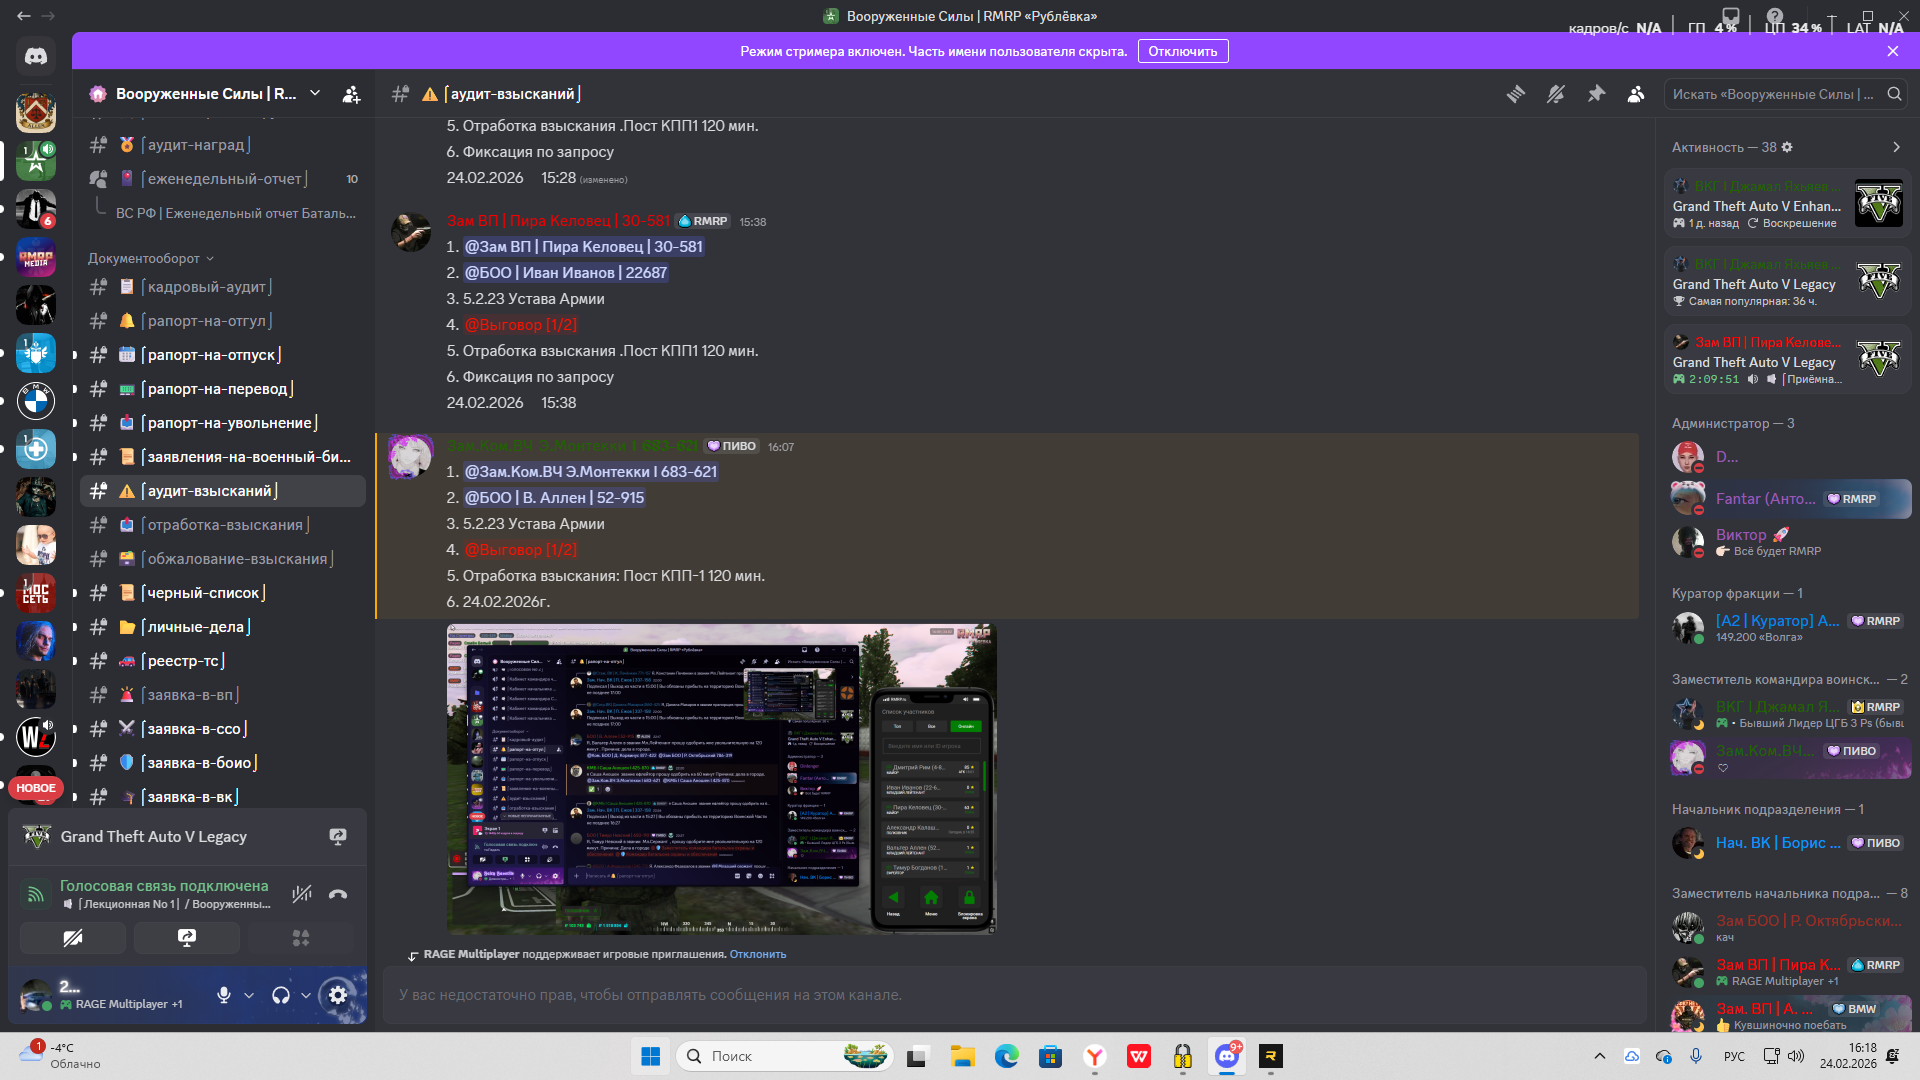This screenshot has width=1920, height=1080.
Task: Toggle camera in voice panel
Action: [73, 938]
